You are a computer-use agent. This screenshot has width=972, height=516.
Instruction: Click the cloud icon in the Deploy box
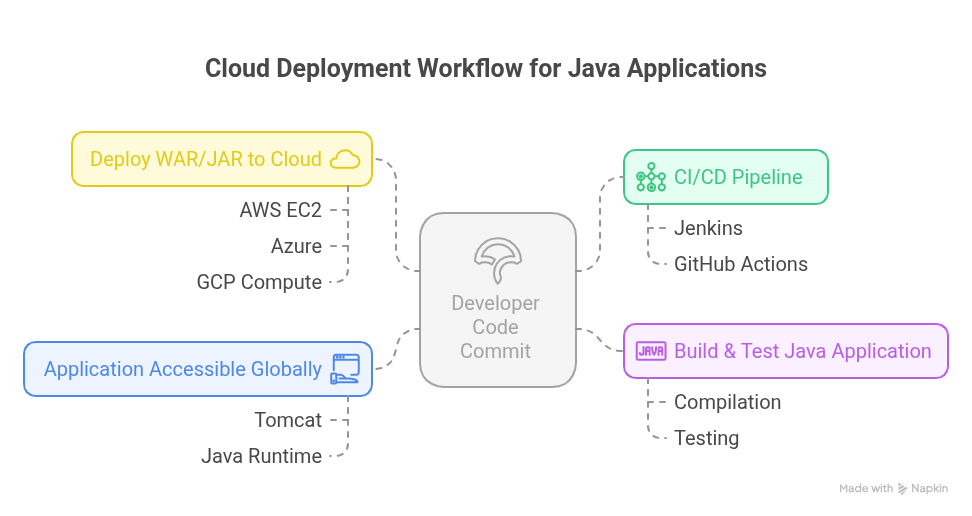coord(345,159)
